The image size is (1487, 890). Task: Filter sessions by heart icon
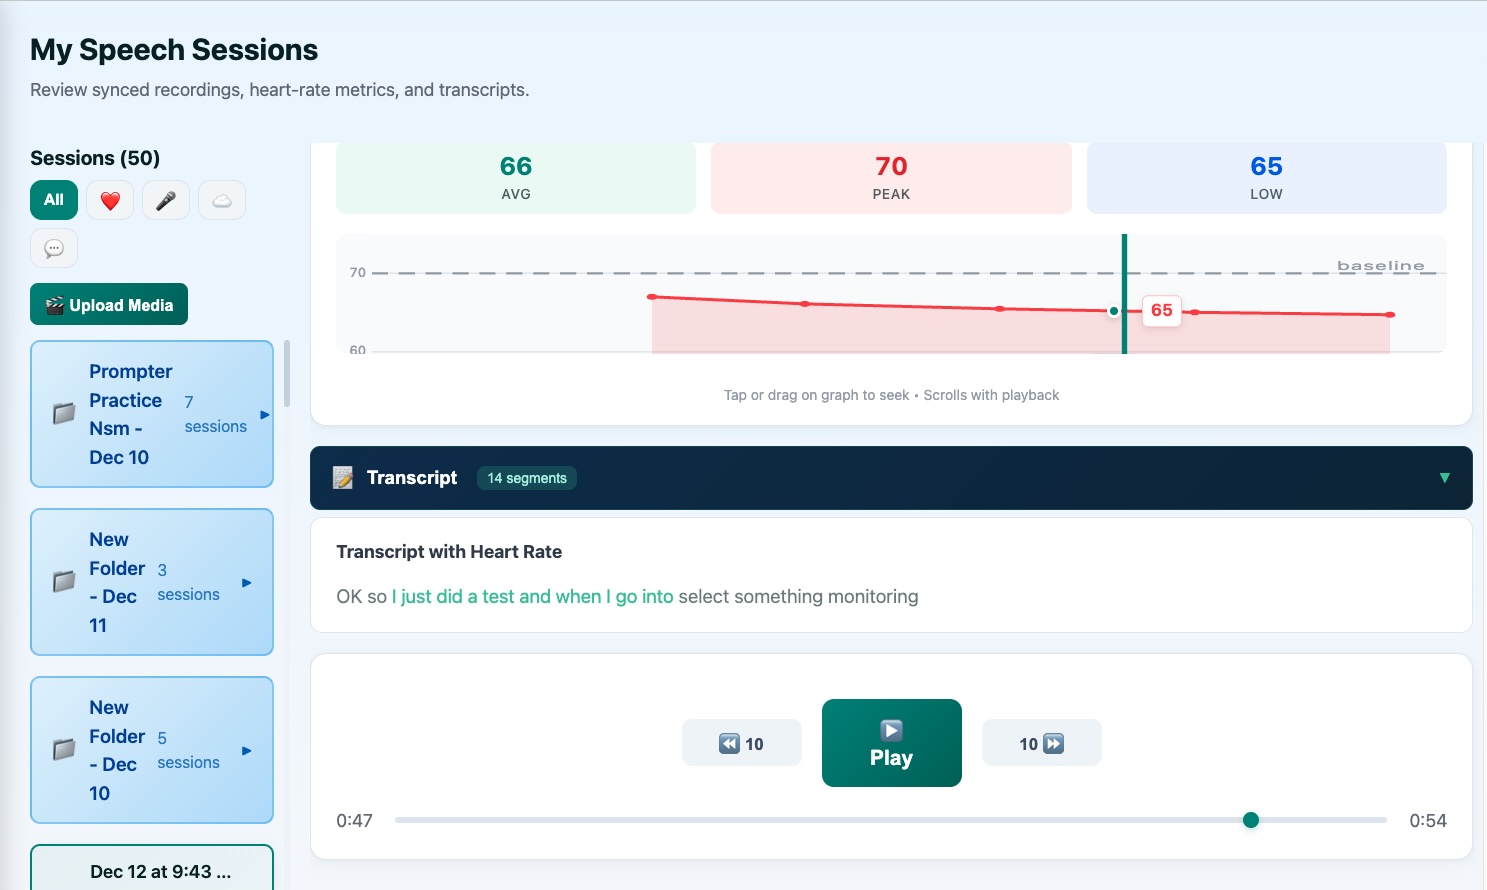point(110,200)
